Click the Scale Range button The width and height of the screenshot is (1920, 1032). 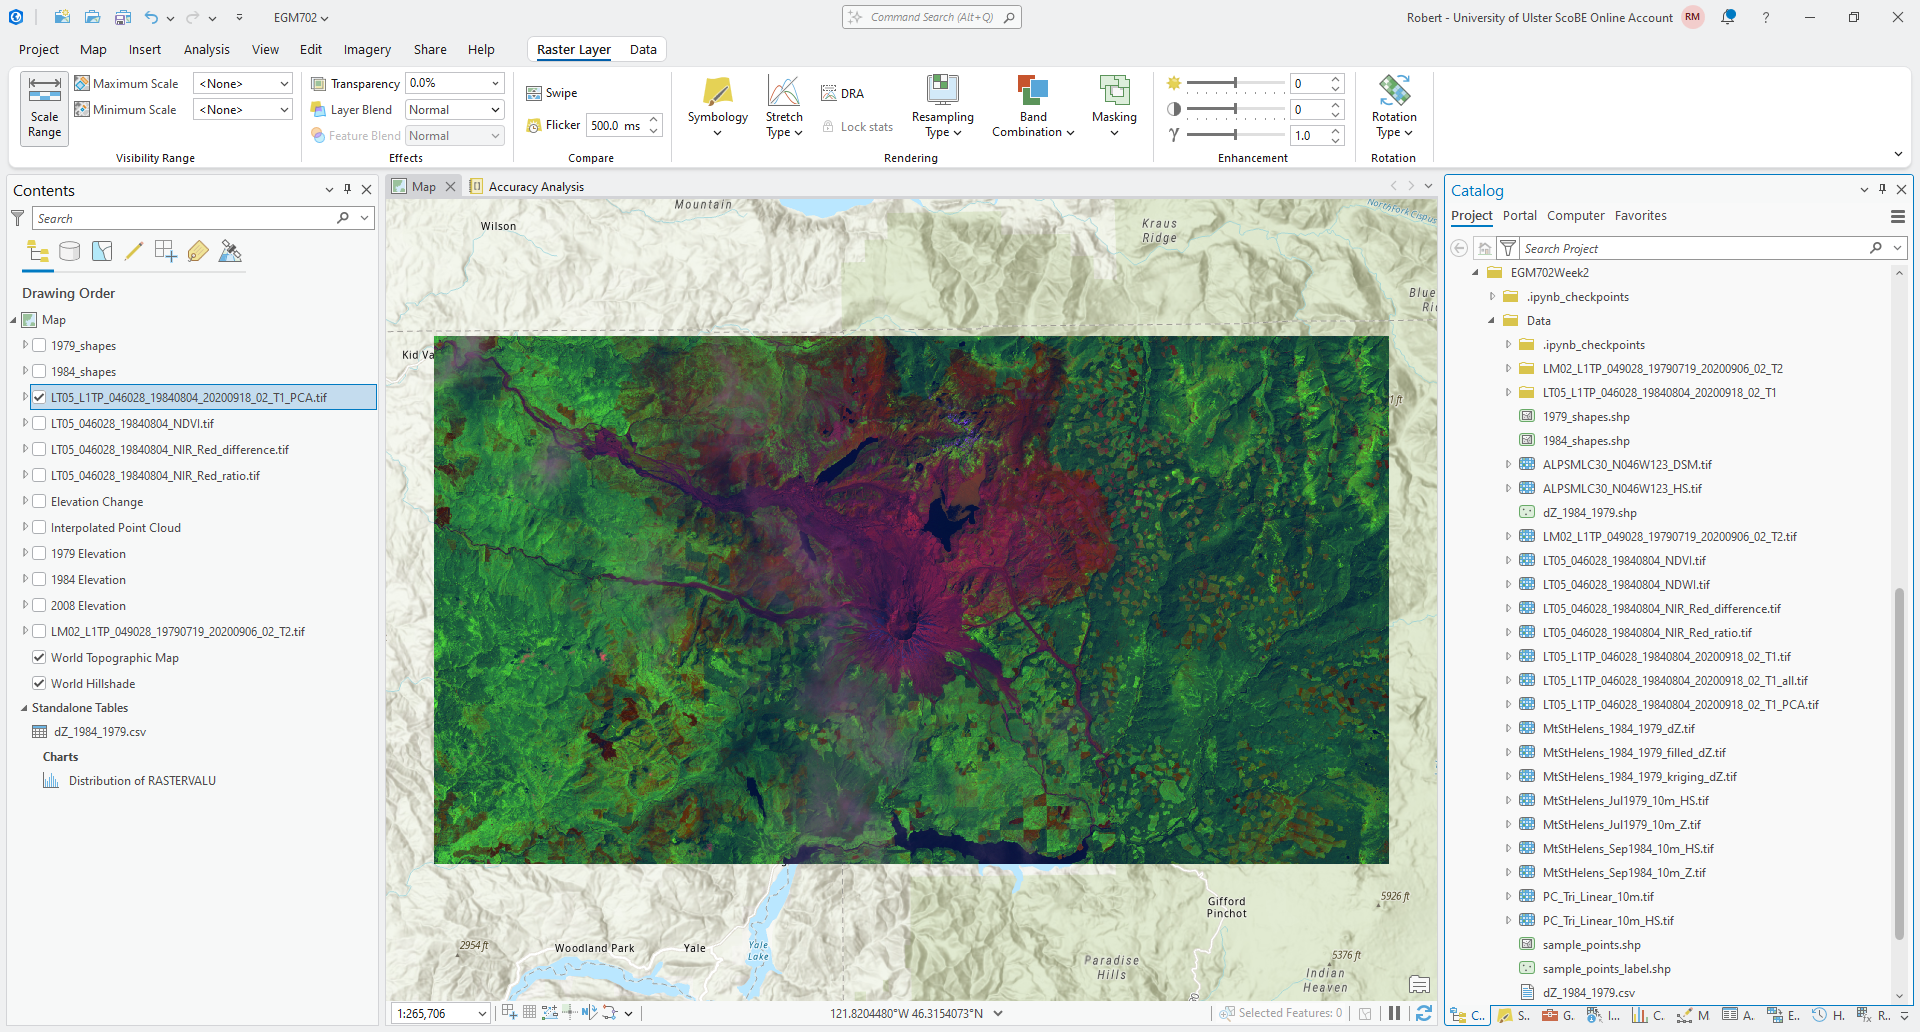tap(44, 109)
